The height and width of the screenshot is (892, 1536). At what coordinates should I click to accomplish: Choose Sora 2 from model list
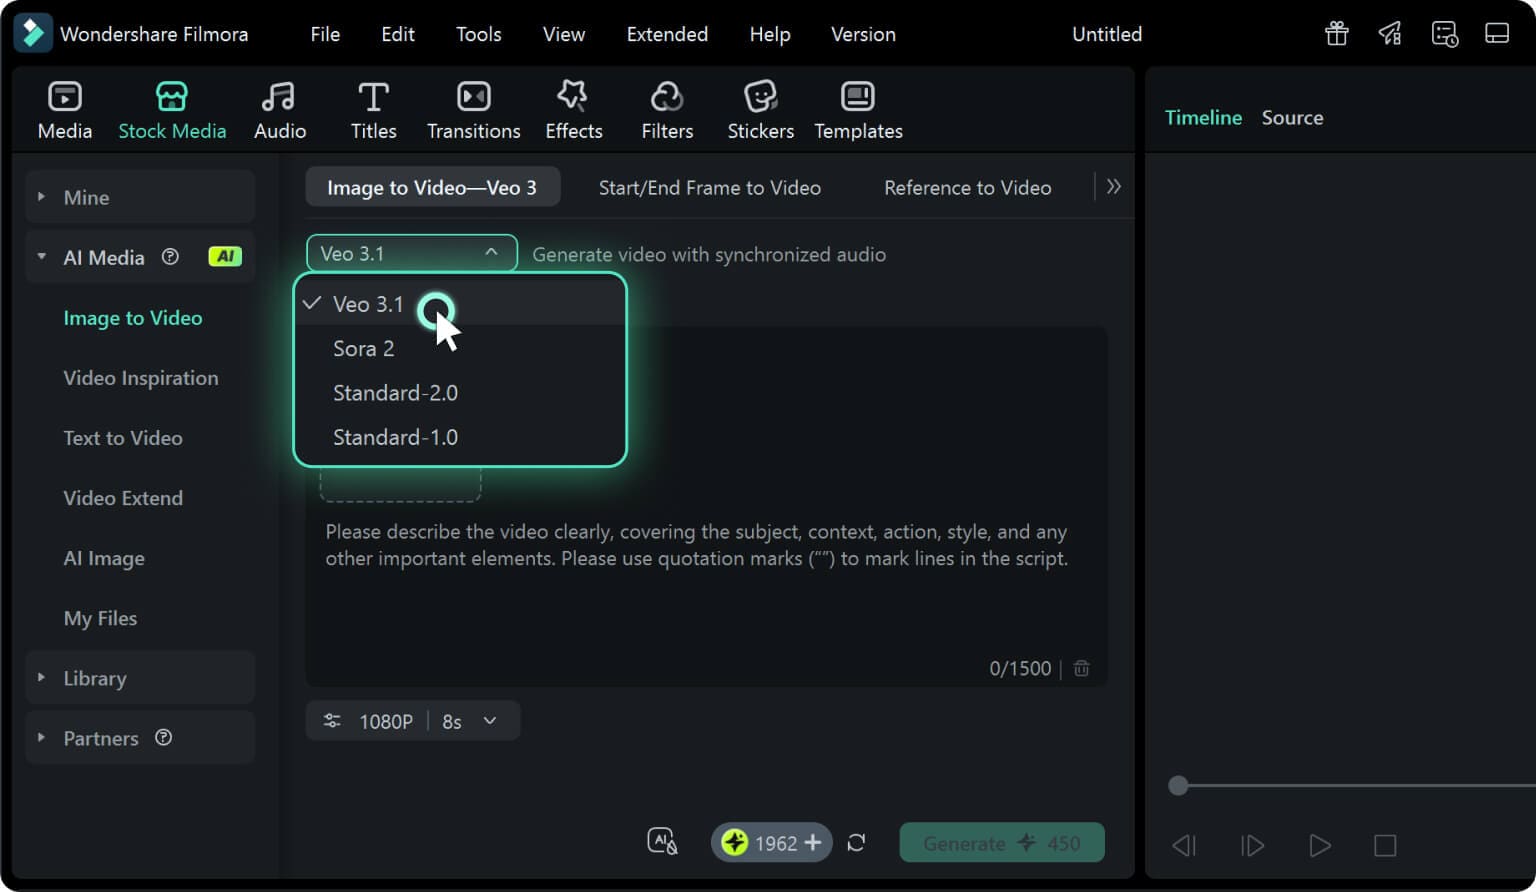pos(364,349)
